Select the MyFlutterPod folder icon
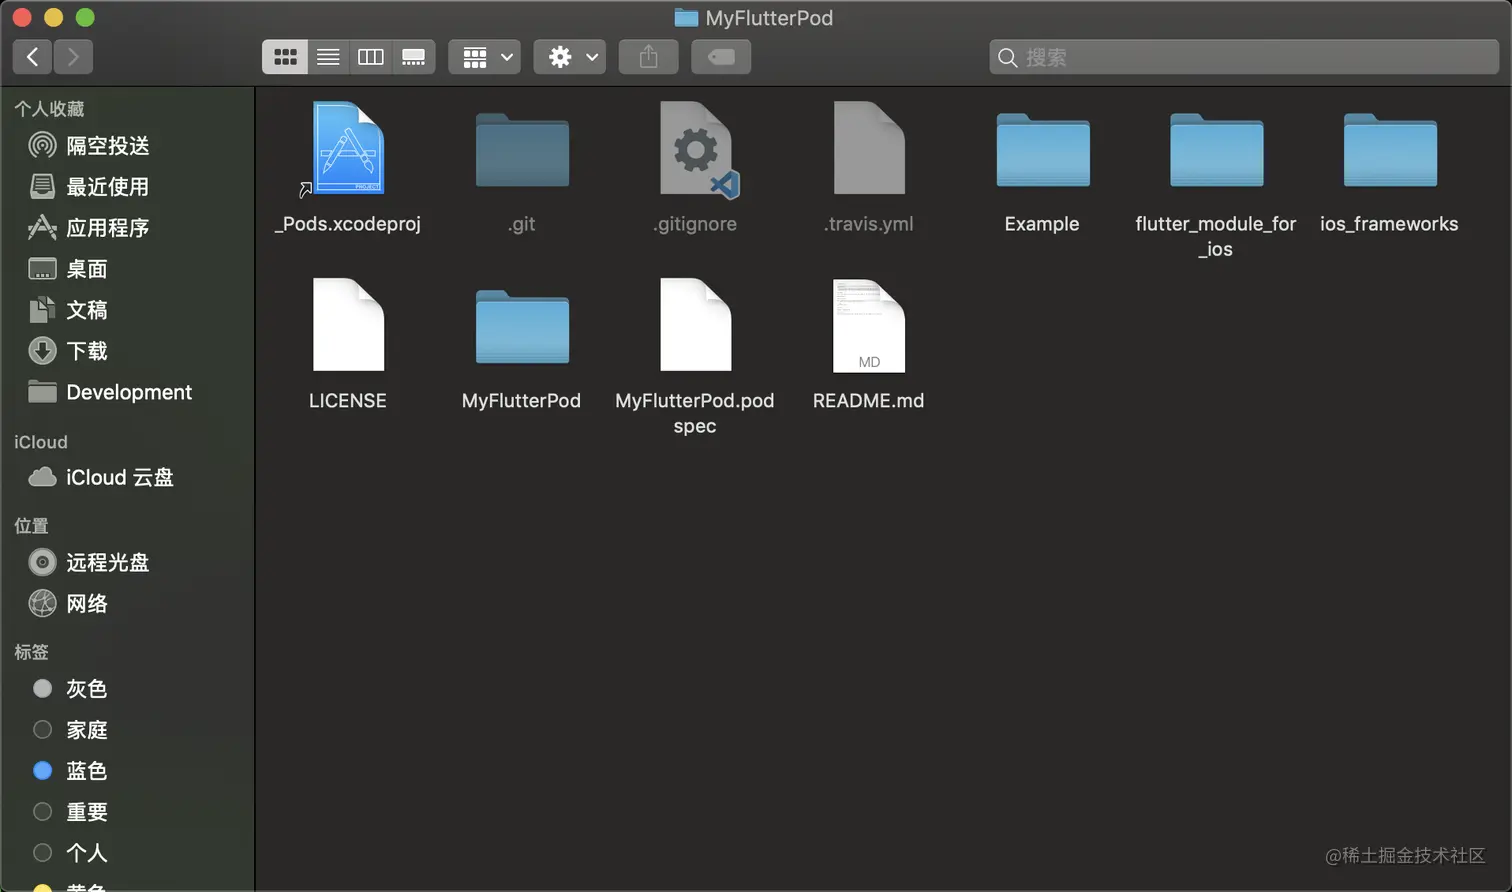The height and width of the screenshot is (892, 1512). coord(522,327)
